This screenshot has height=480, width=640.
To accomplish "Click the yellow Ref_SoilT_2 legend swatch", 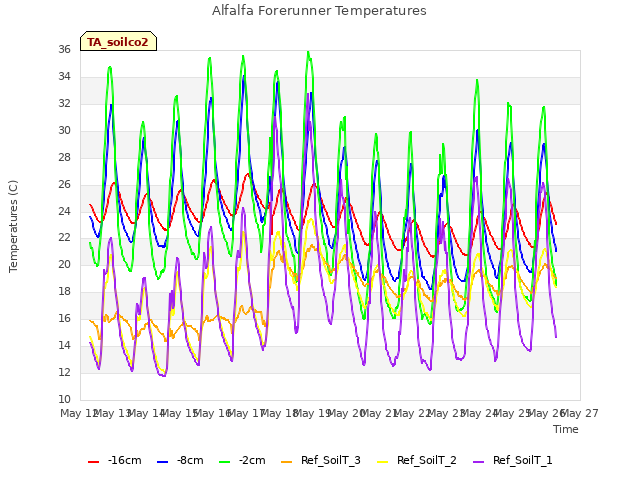I will (382, 462).
